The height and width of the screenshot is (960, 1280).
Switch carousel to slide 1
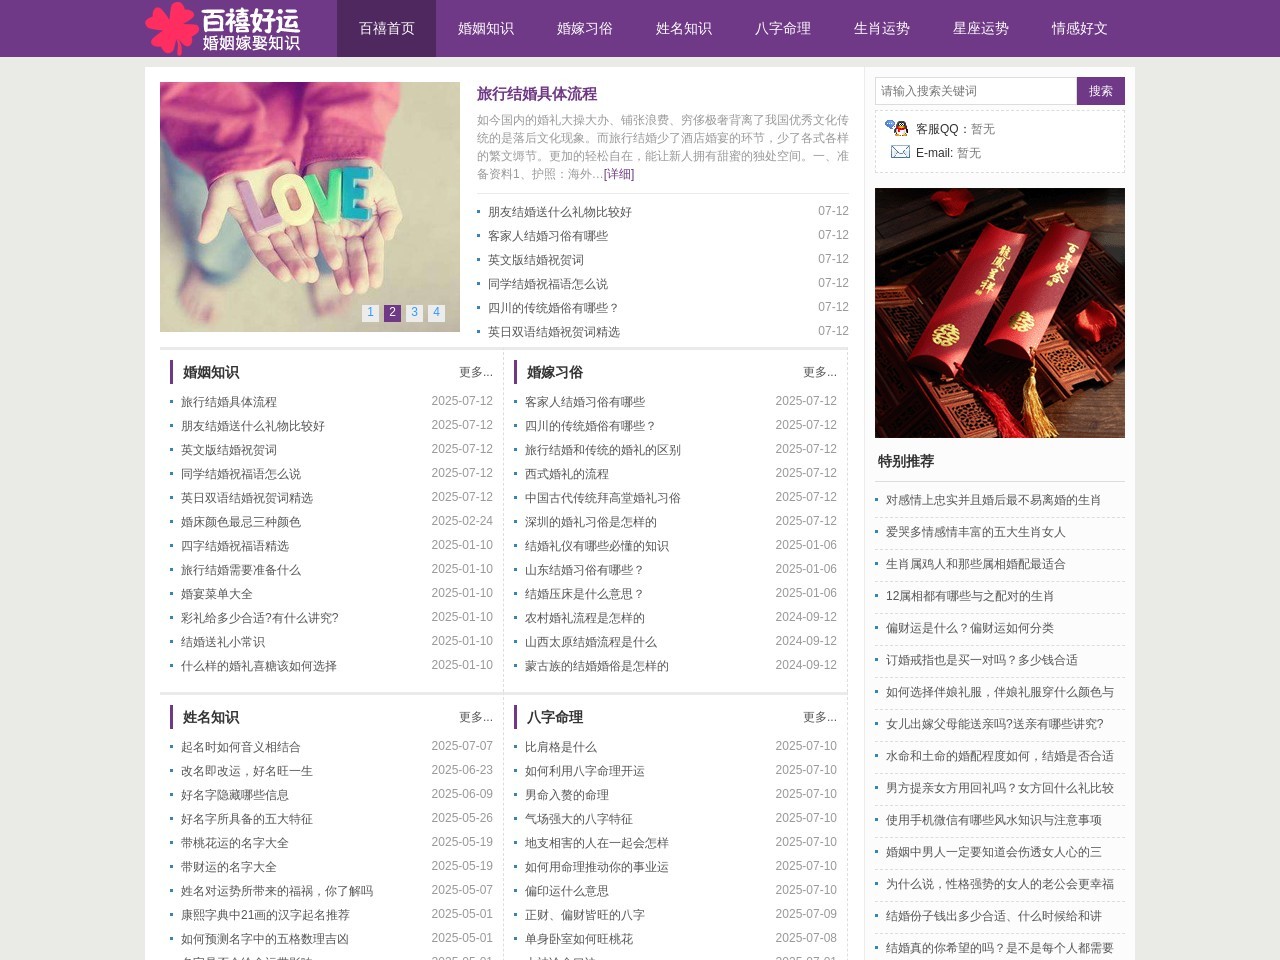coord(370,313)
